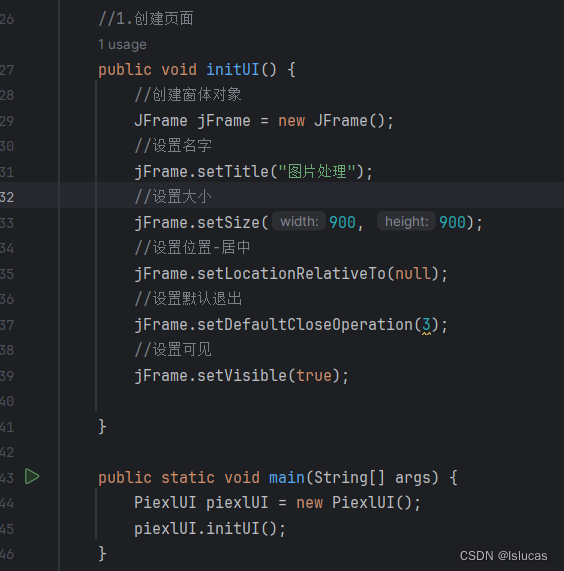Click the comment //创建窗体对象

coord(188,95)
